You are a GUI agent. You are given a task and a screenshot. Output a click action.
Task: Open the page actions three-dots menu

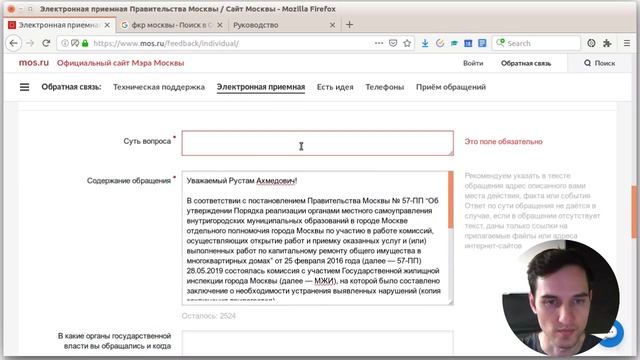[x=379, y=43]
